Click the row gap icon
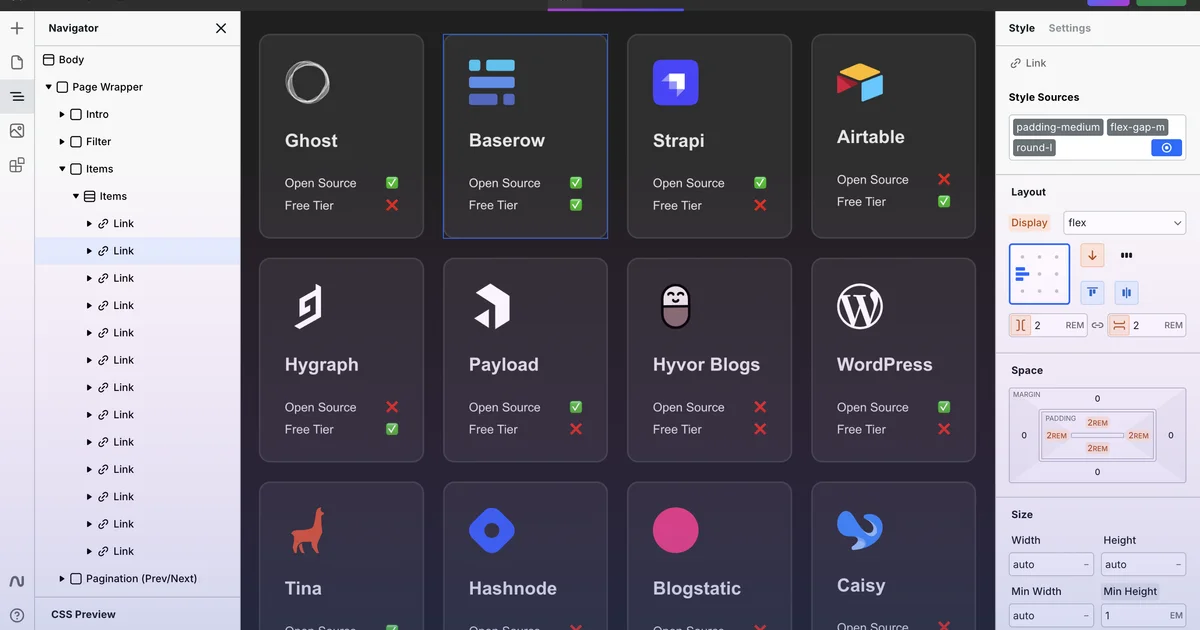The height and width of the screenshot is (630, 1200). [x=1120, y=325]
